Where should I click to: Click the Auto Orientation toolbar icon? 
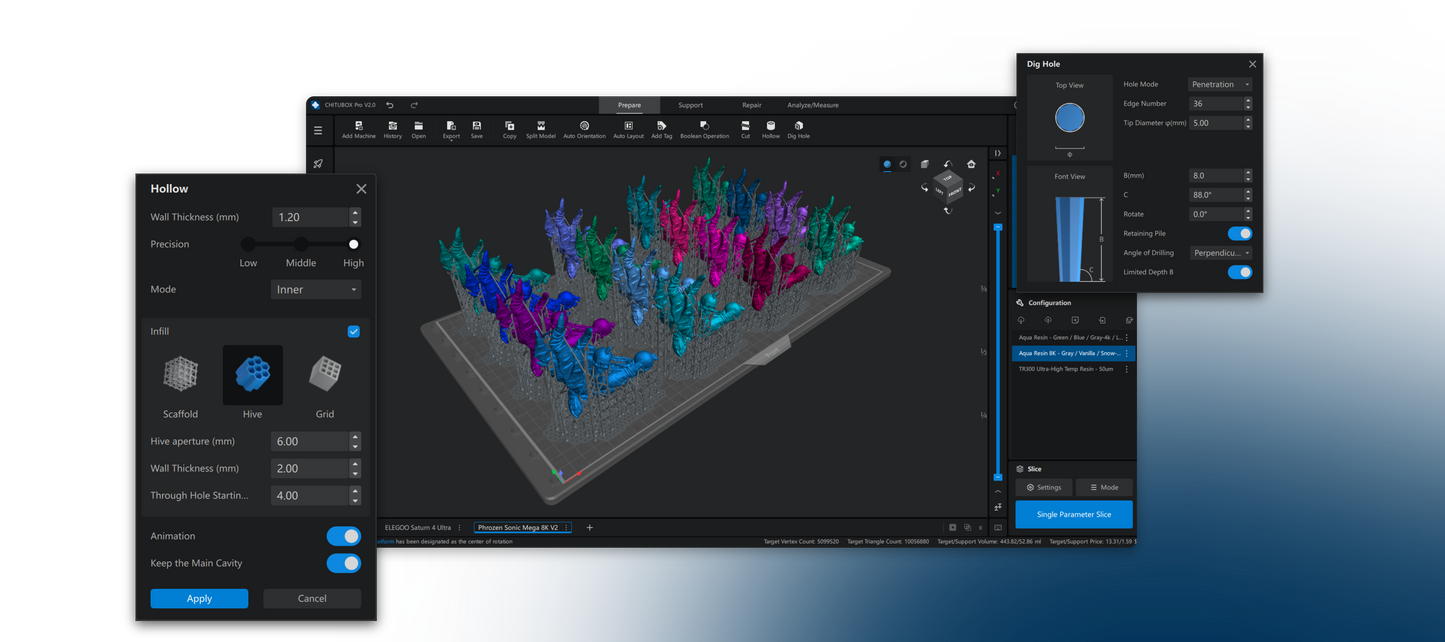coord(584,126)
